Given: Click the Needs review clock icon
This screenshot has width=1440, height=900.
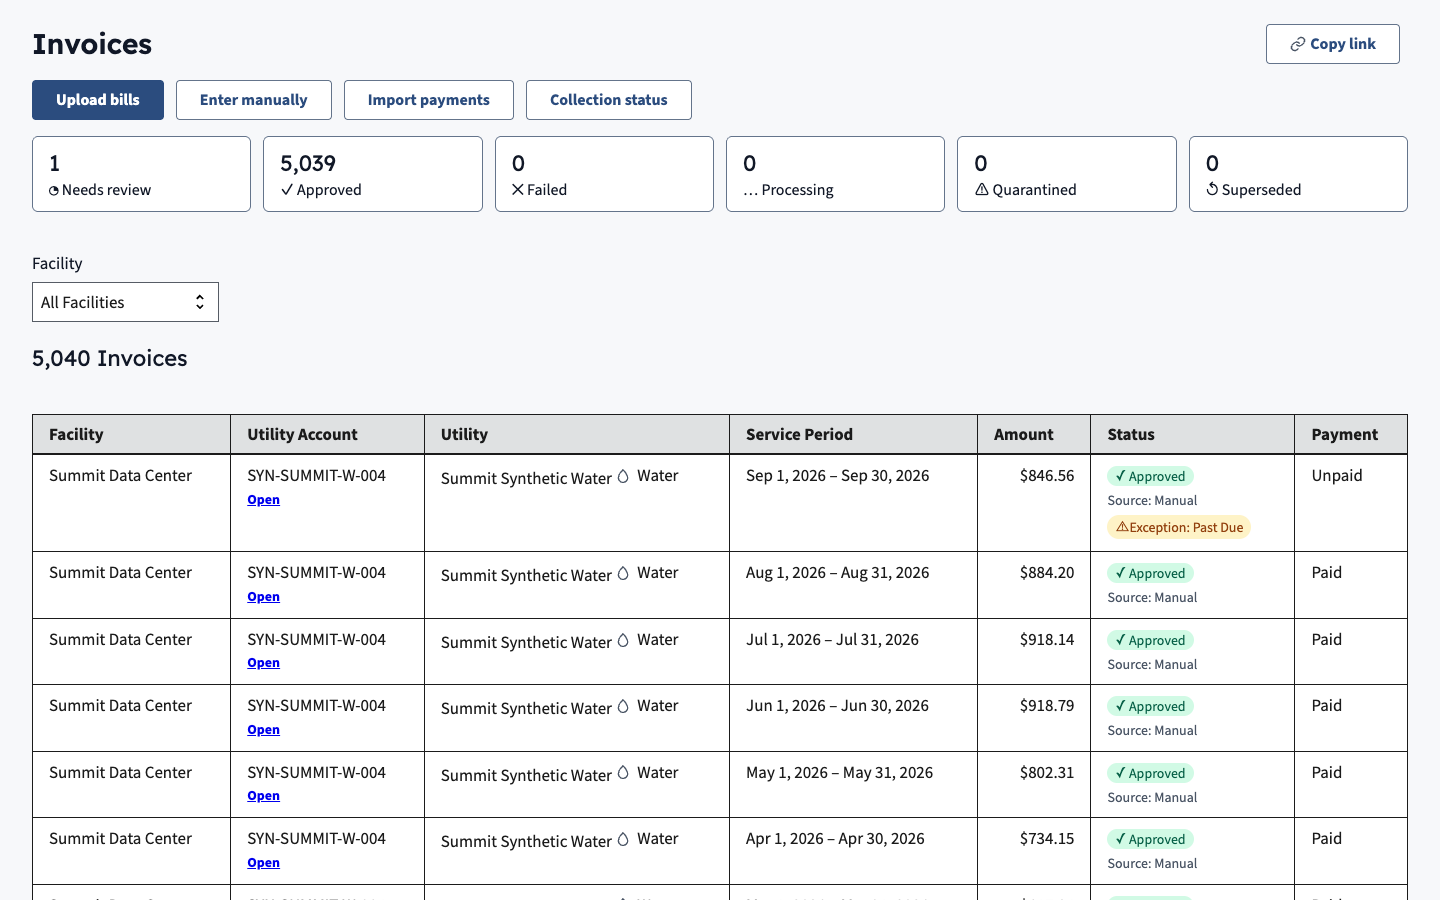Looking at the screenshot, I should click(54, 191).
